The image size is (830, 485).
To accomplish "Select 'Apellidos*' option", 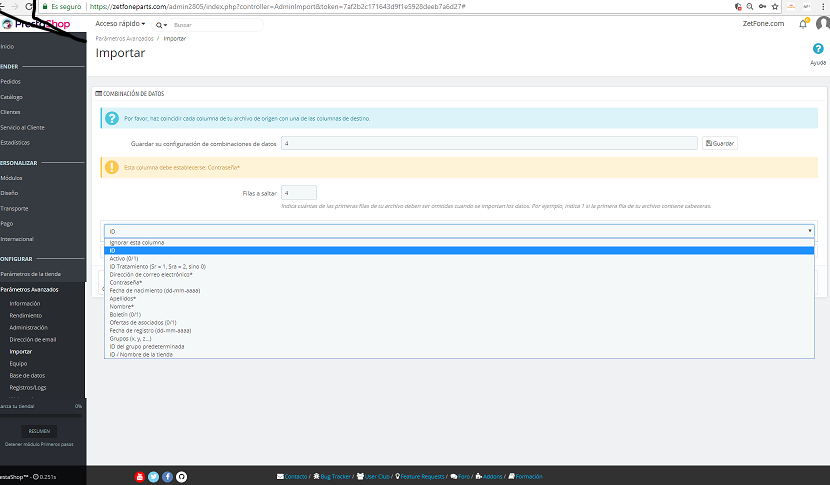I will 459,299.
